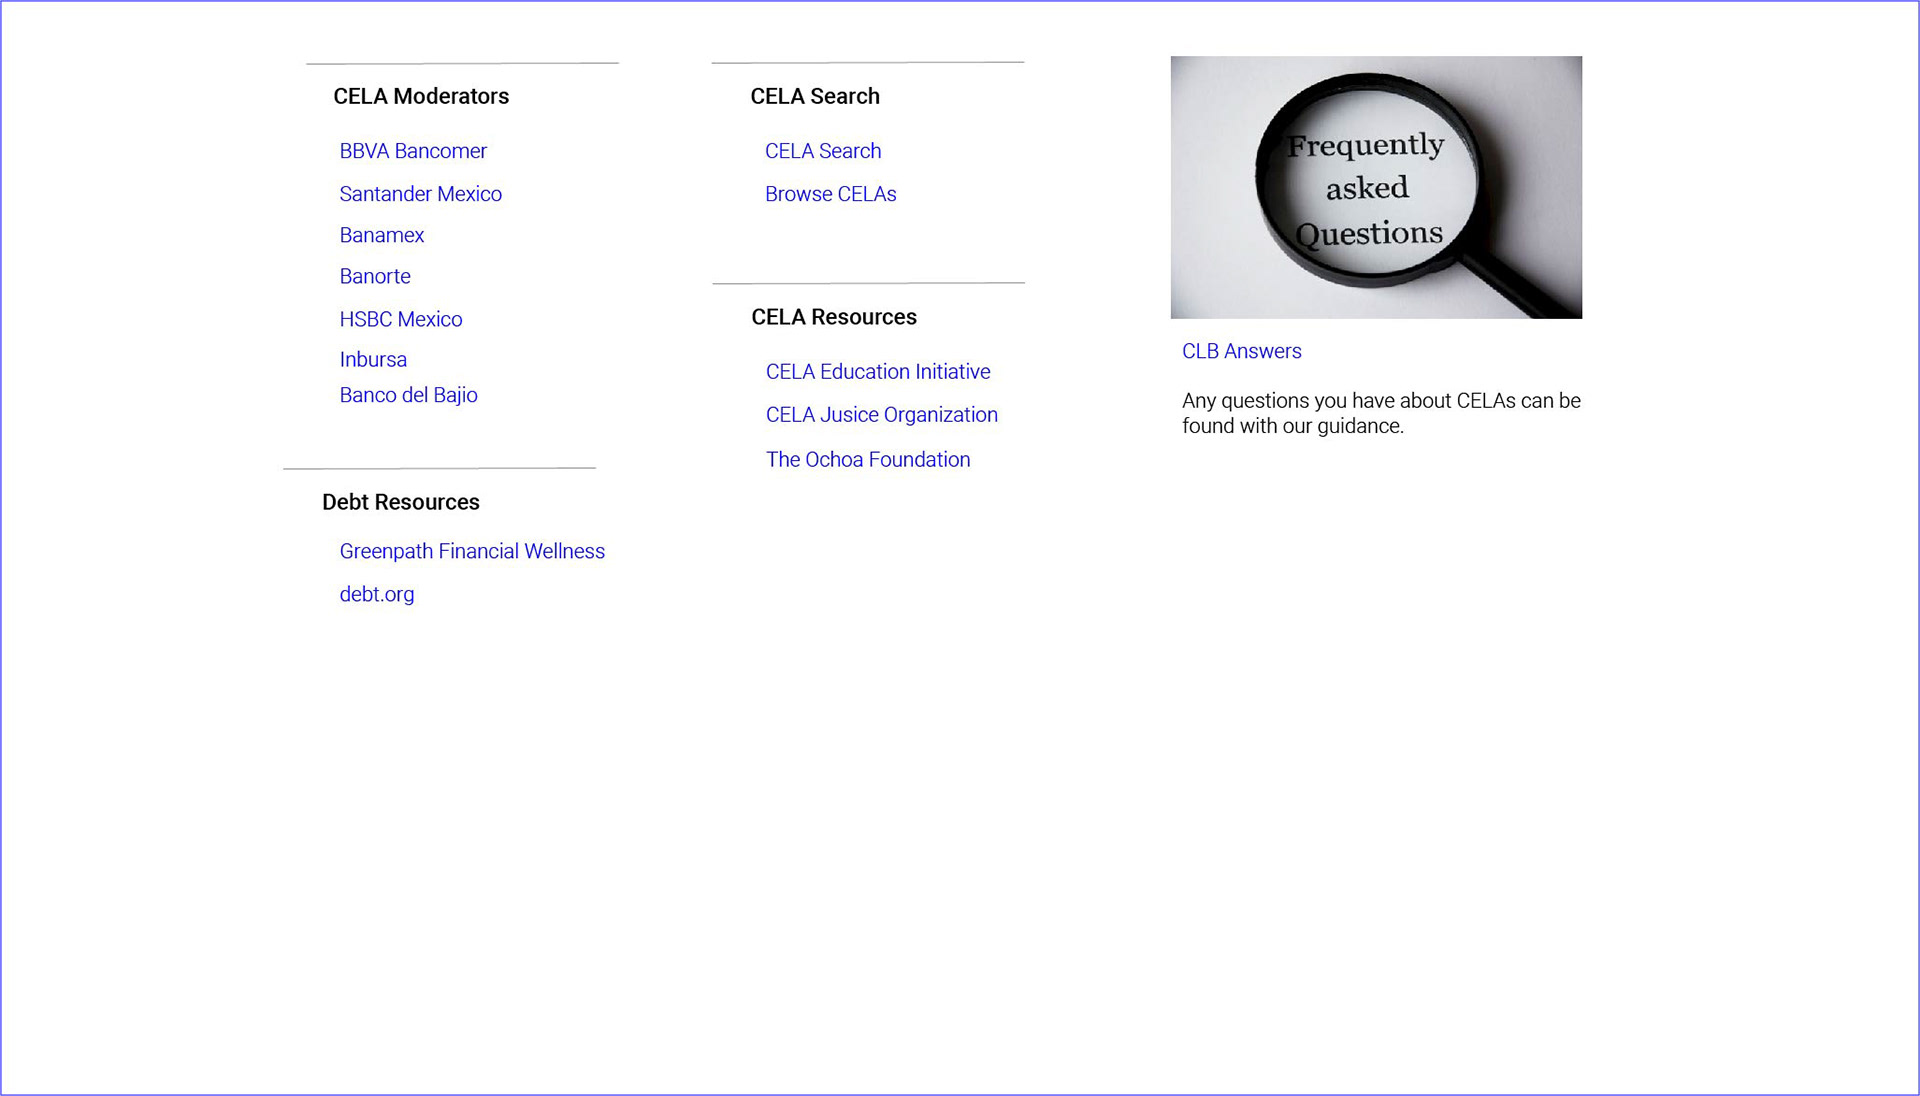Follow the Banco del Bajio link
This screenshot has width=1920, height=1096.
(x=408, y=395)
